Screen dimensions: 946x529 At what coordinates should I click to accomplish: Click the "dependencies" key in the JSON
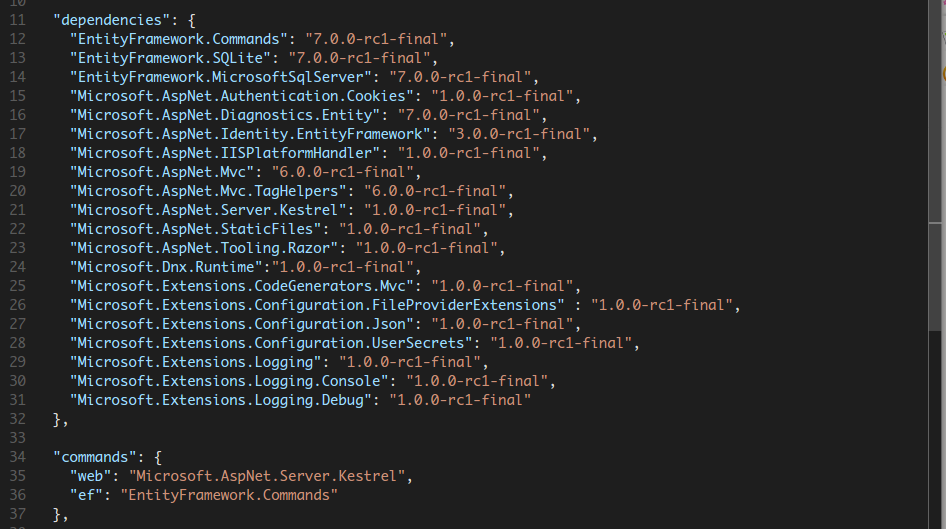[102, 20]
